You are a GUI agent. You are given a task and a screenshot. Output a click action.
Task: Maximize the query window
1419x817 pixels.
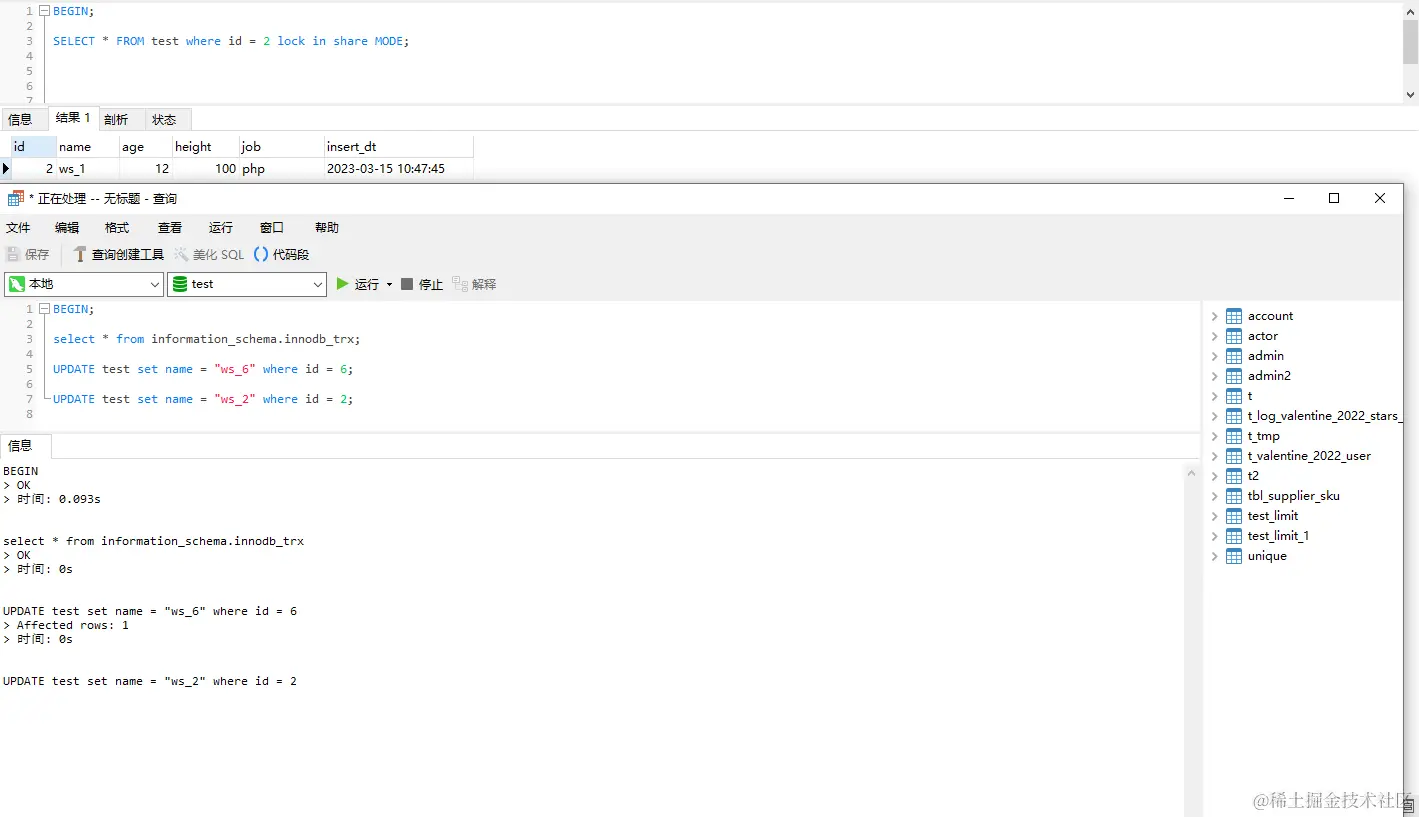1334,198
